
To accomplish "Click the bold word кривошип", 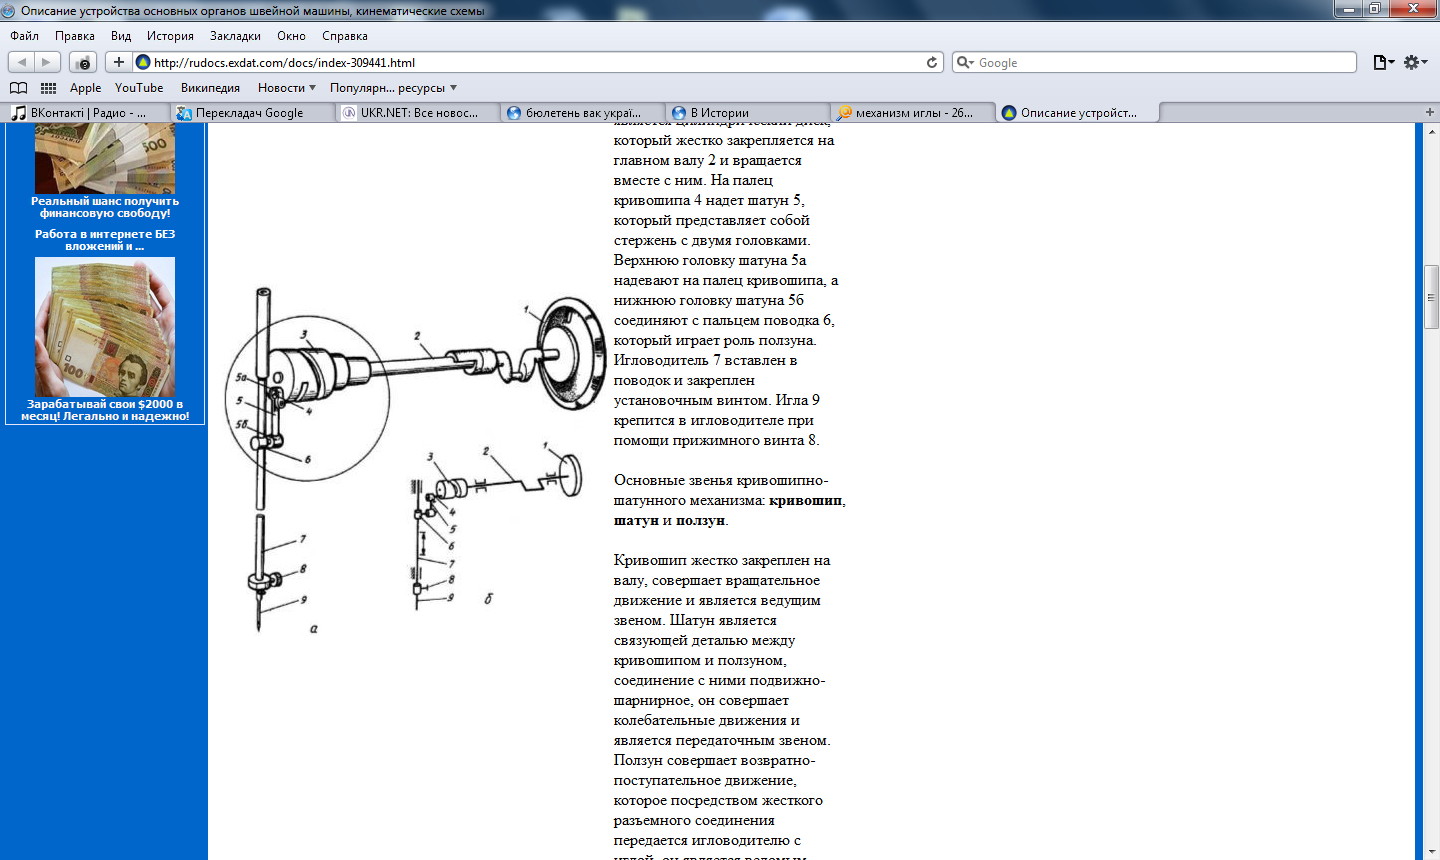I will point(806,500).
